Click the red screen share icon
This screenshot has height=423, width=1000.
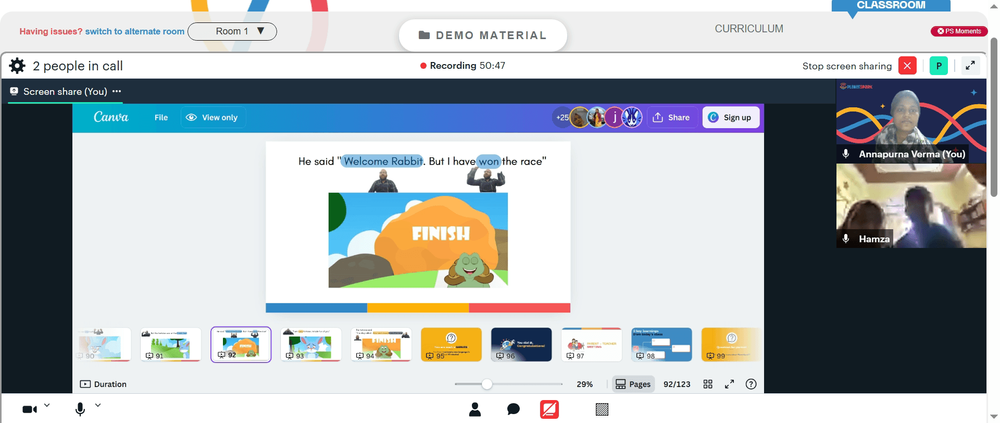[549, 409]
